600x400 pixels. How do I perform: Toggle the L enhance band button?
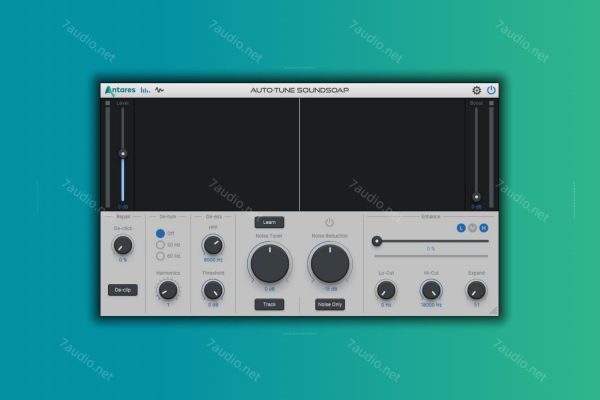(x=461, y=228)
